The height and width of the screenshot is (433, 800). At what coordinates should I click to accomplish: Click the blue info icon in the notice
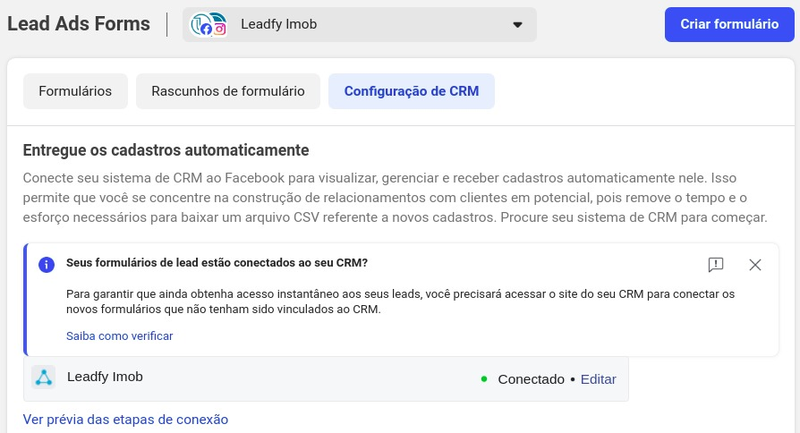[46, 265]
